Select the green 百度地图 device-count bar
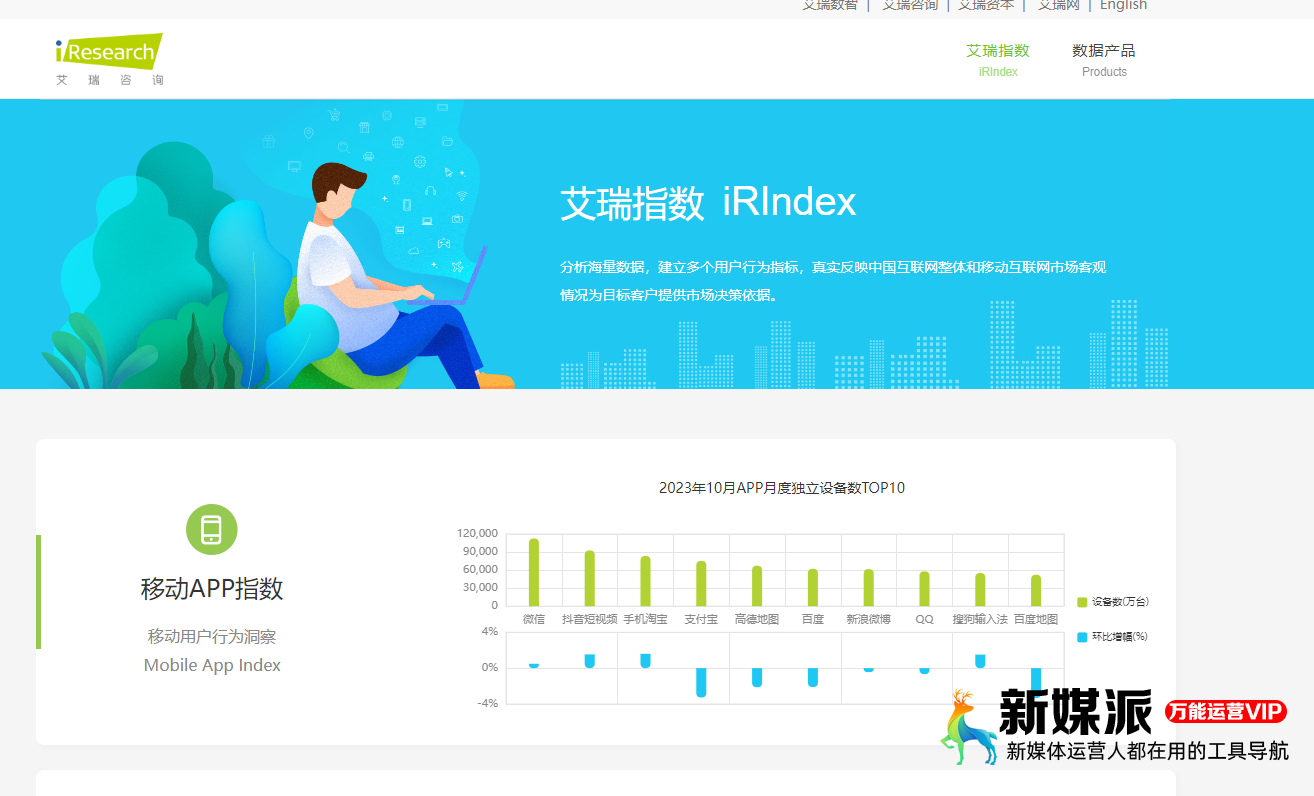Image resolution: width=1314 pixels, height=796 pixels. tap(1036, 590)
